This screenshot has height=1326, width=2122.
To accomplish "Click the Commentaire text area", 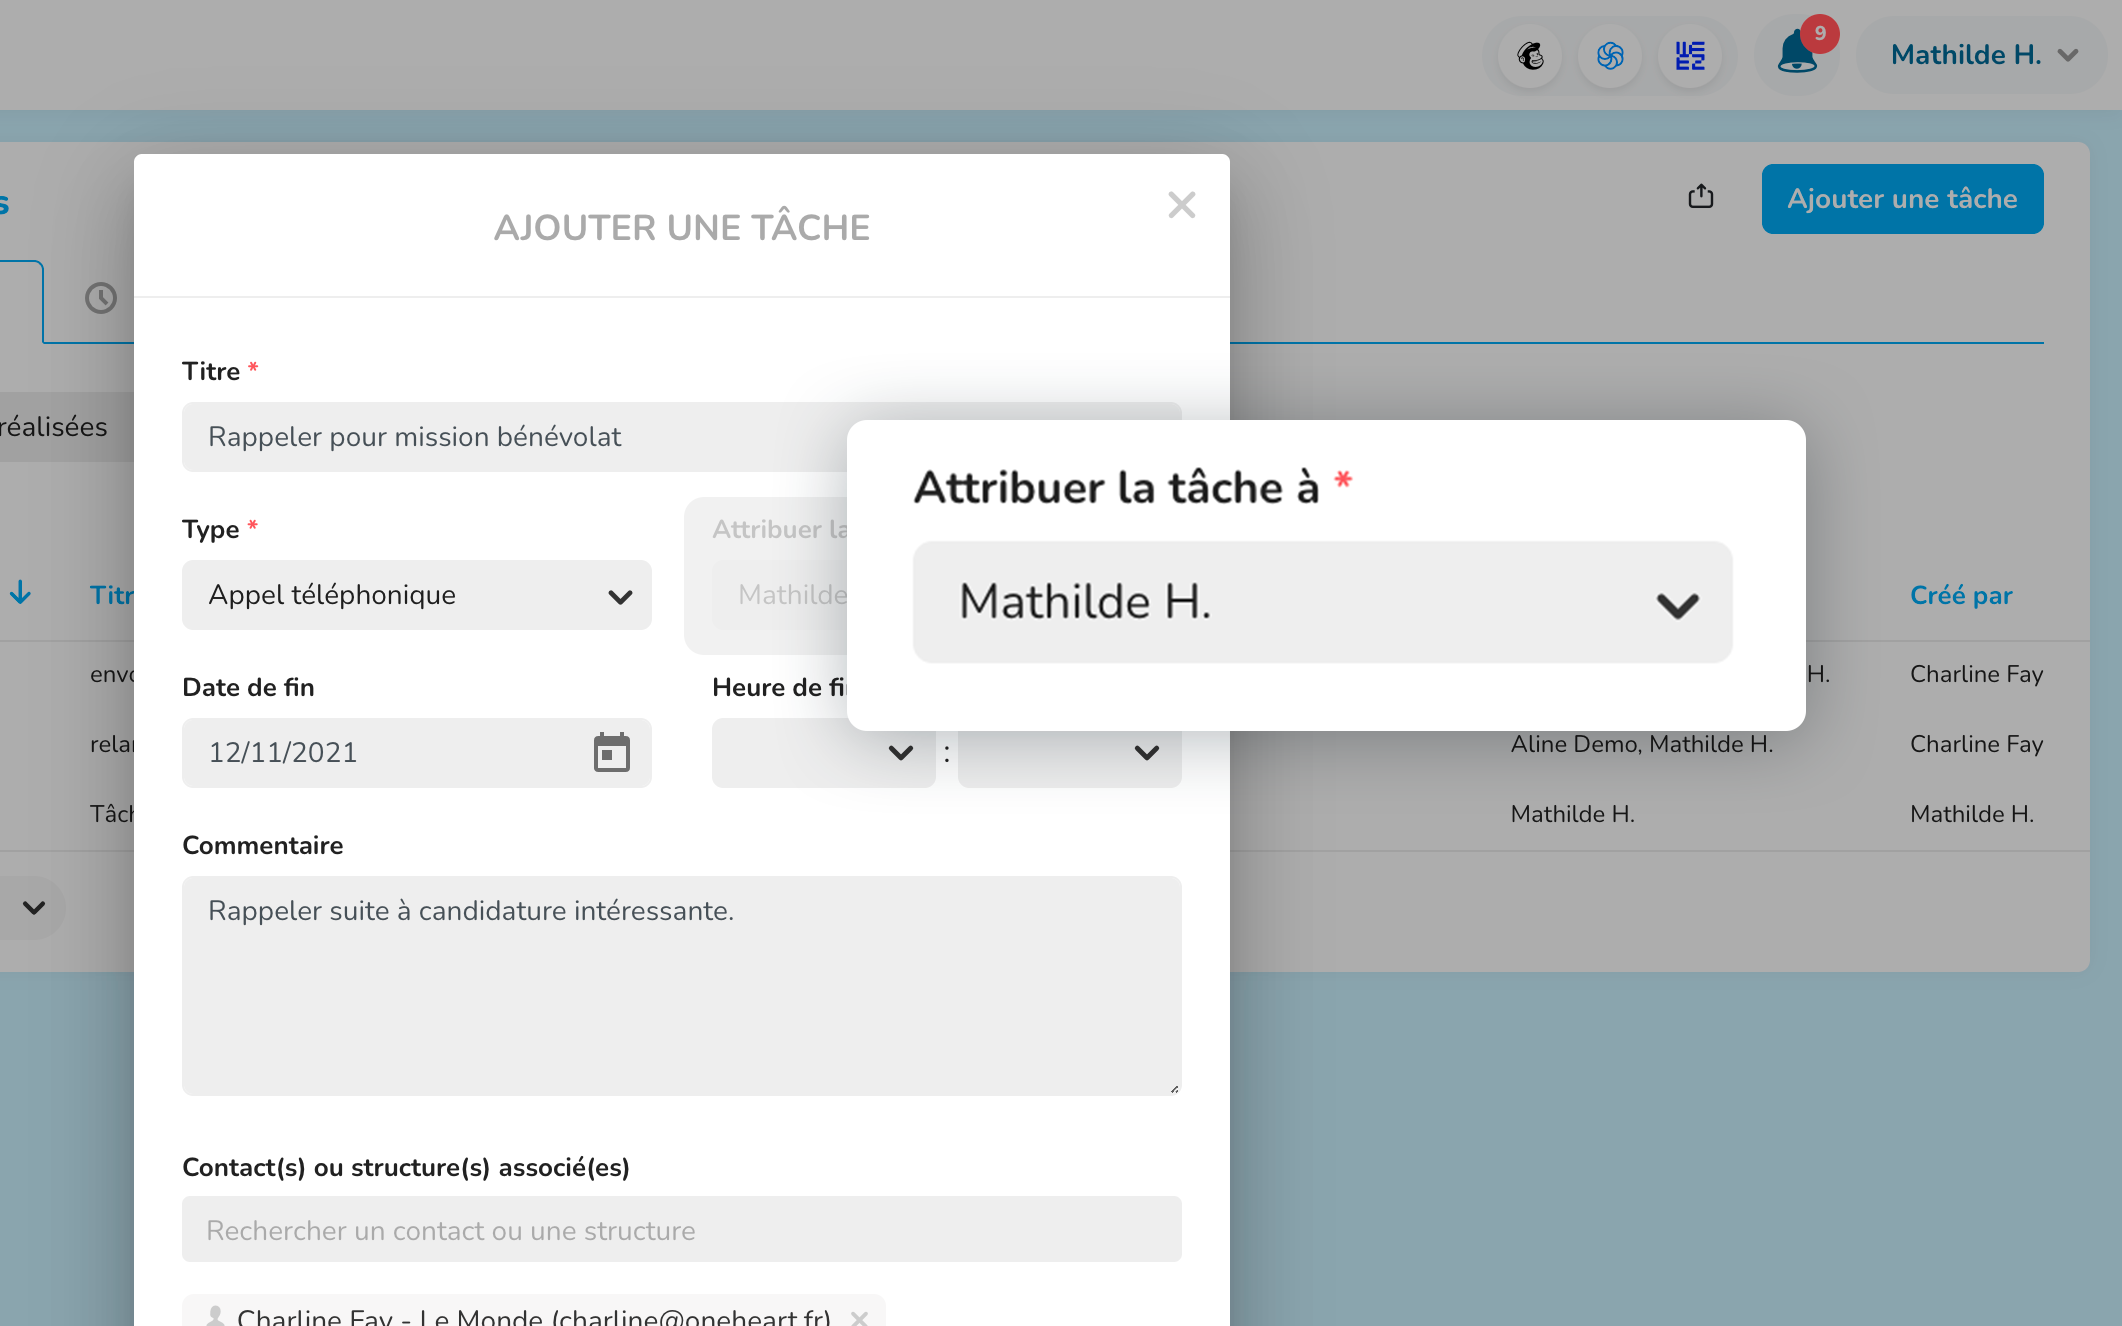I will click(x=681, y=985).
